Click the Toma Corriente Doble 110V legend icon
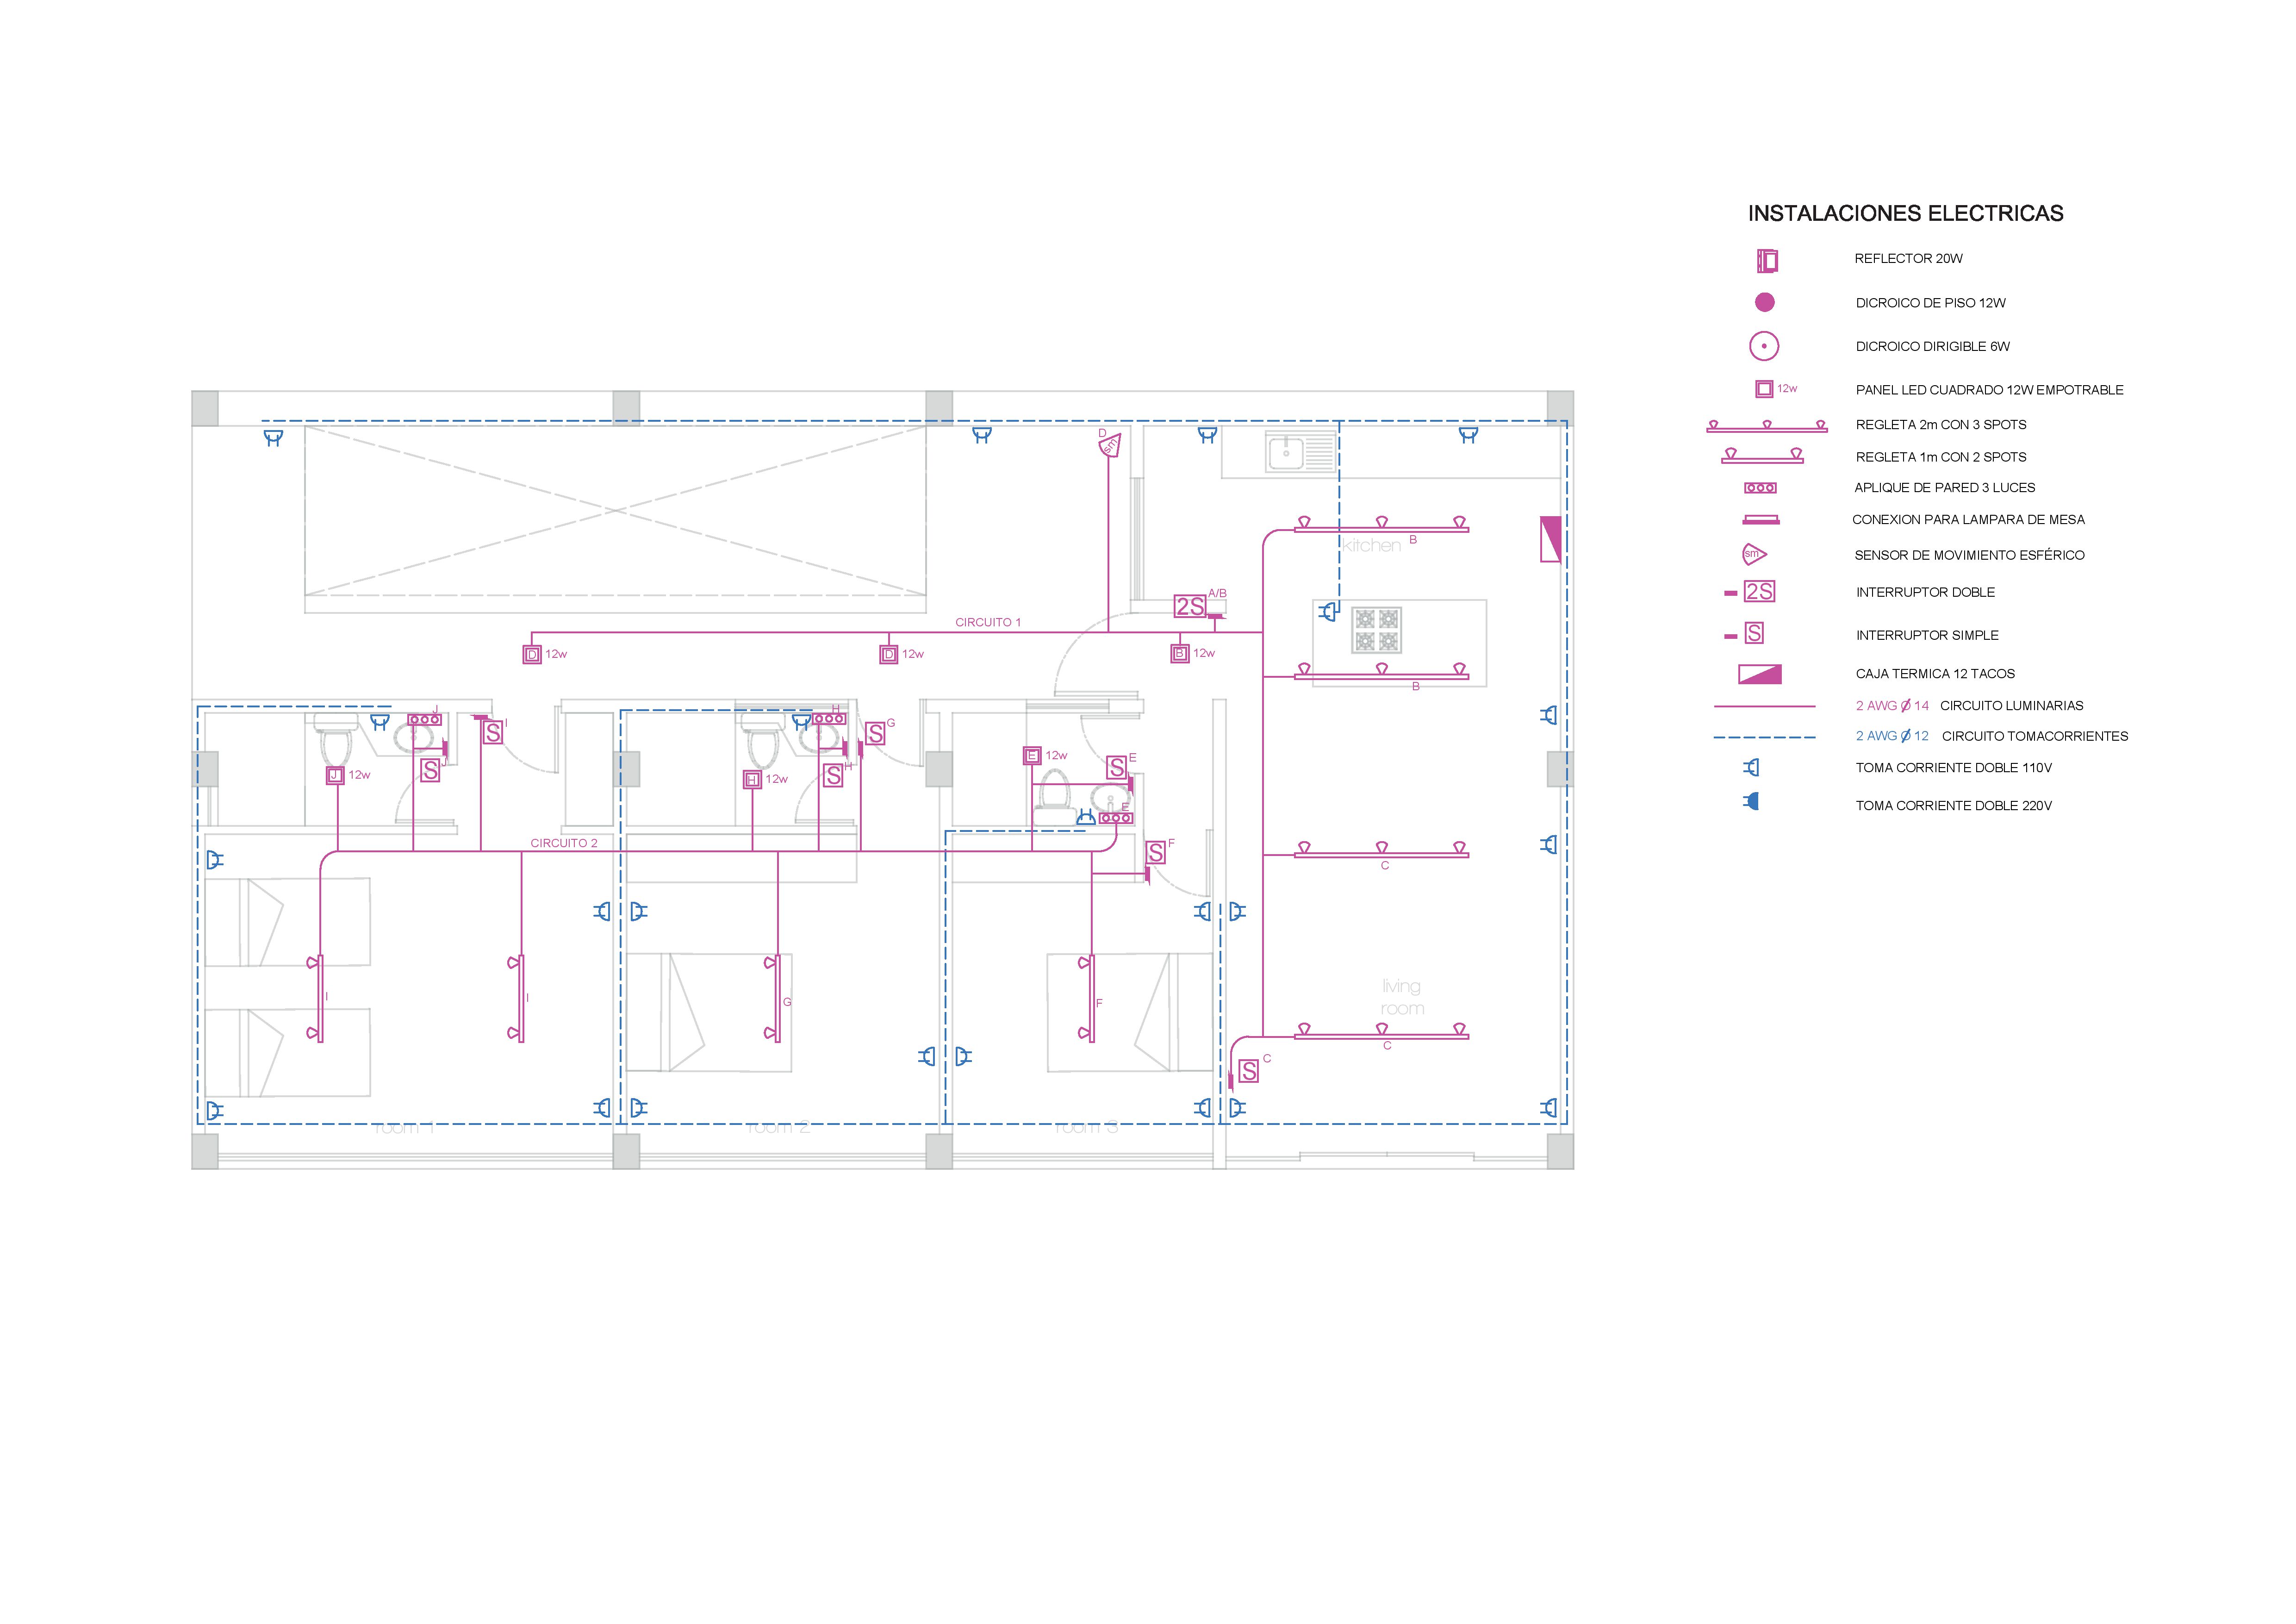Viewport: 2296px width, 1624px height. pyautogui.click(x=1751, y=767)
